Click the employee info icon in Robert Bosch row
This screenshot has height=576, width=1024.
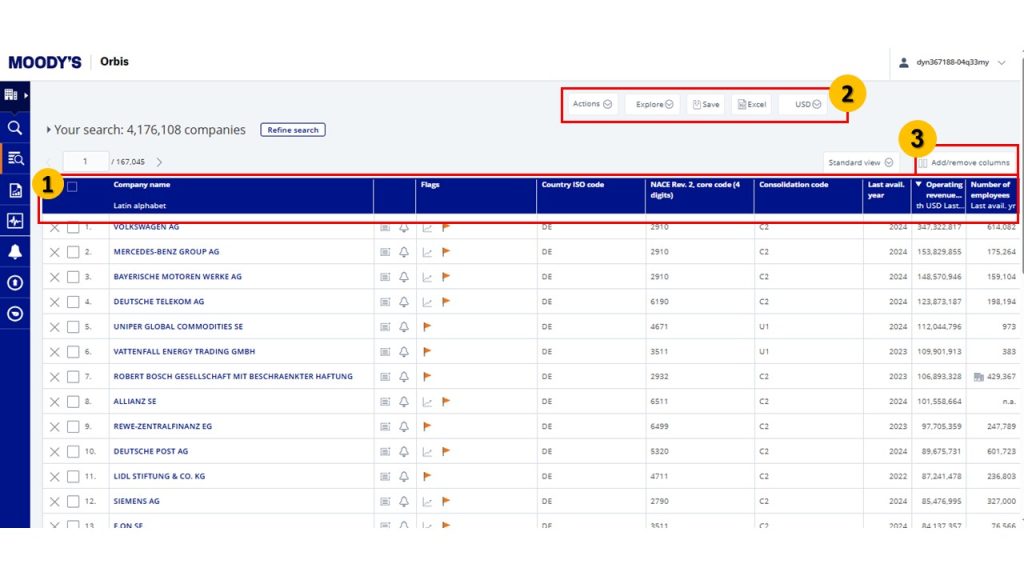[978, 377]
